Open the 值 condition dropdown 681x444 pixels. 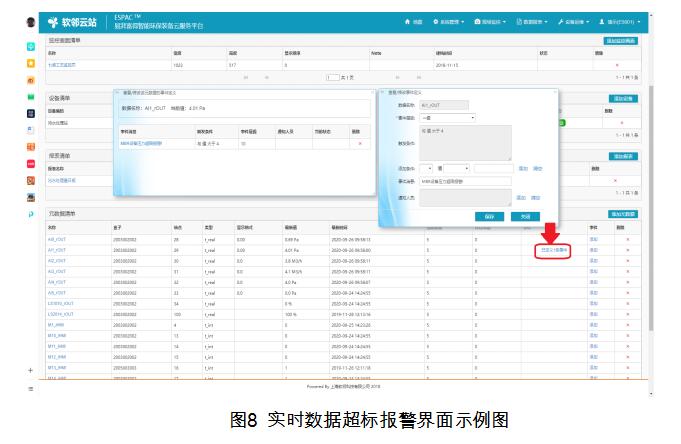click(455, 169)
